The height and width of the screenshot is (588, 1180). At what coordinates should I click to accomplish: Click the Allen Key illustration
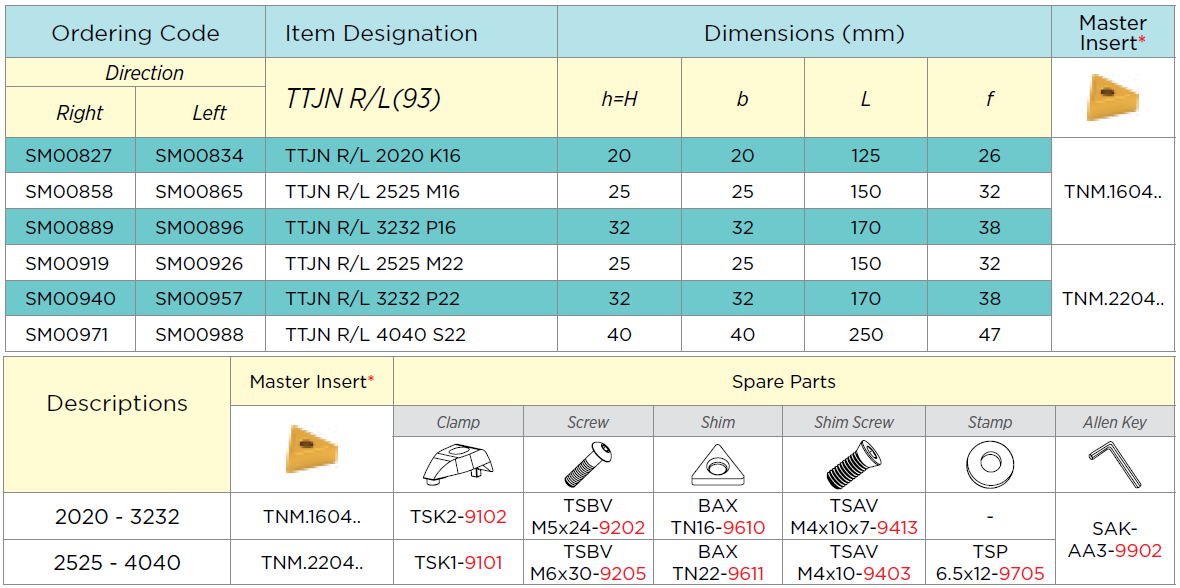[x=1117, y=464]
